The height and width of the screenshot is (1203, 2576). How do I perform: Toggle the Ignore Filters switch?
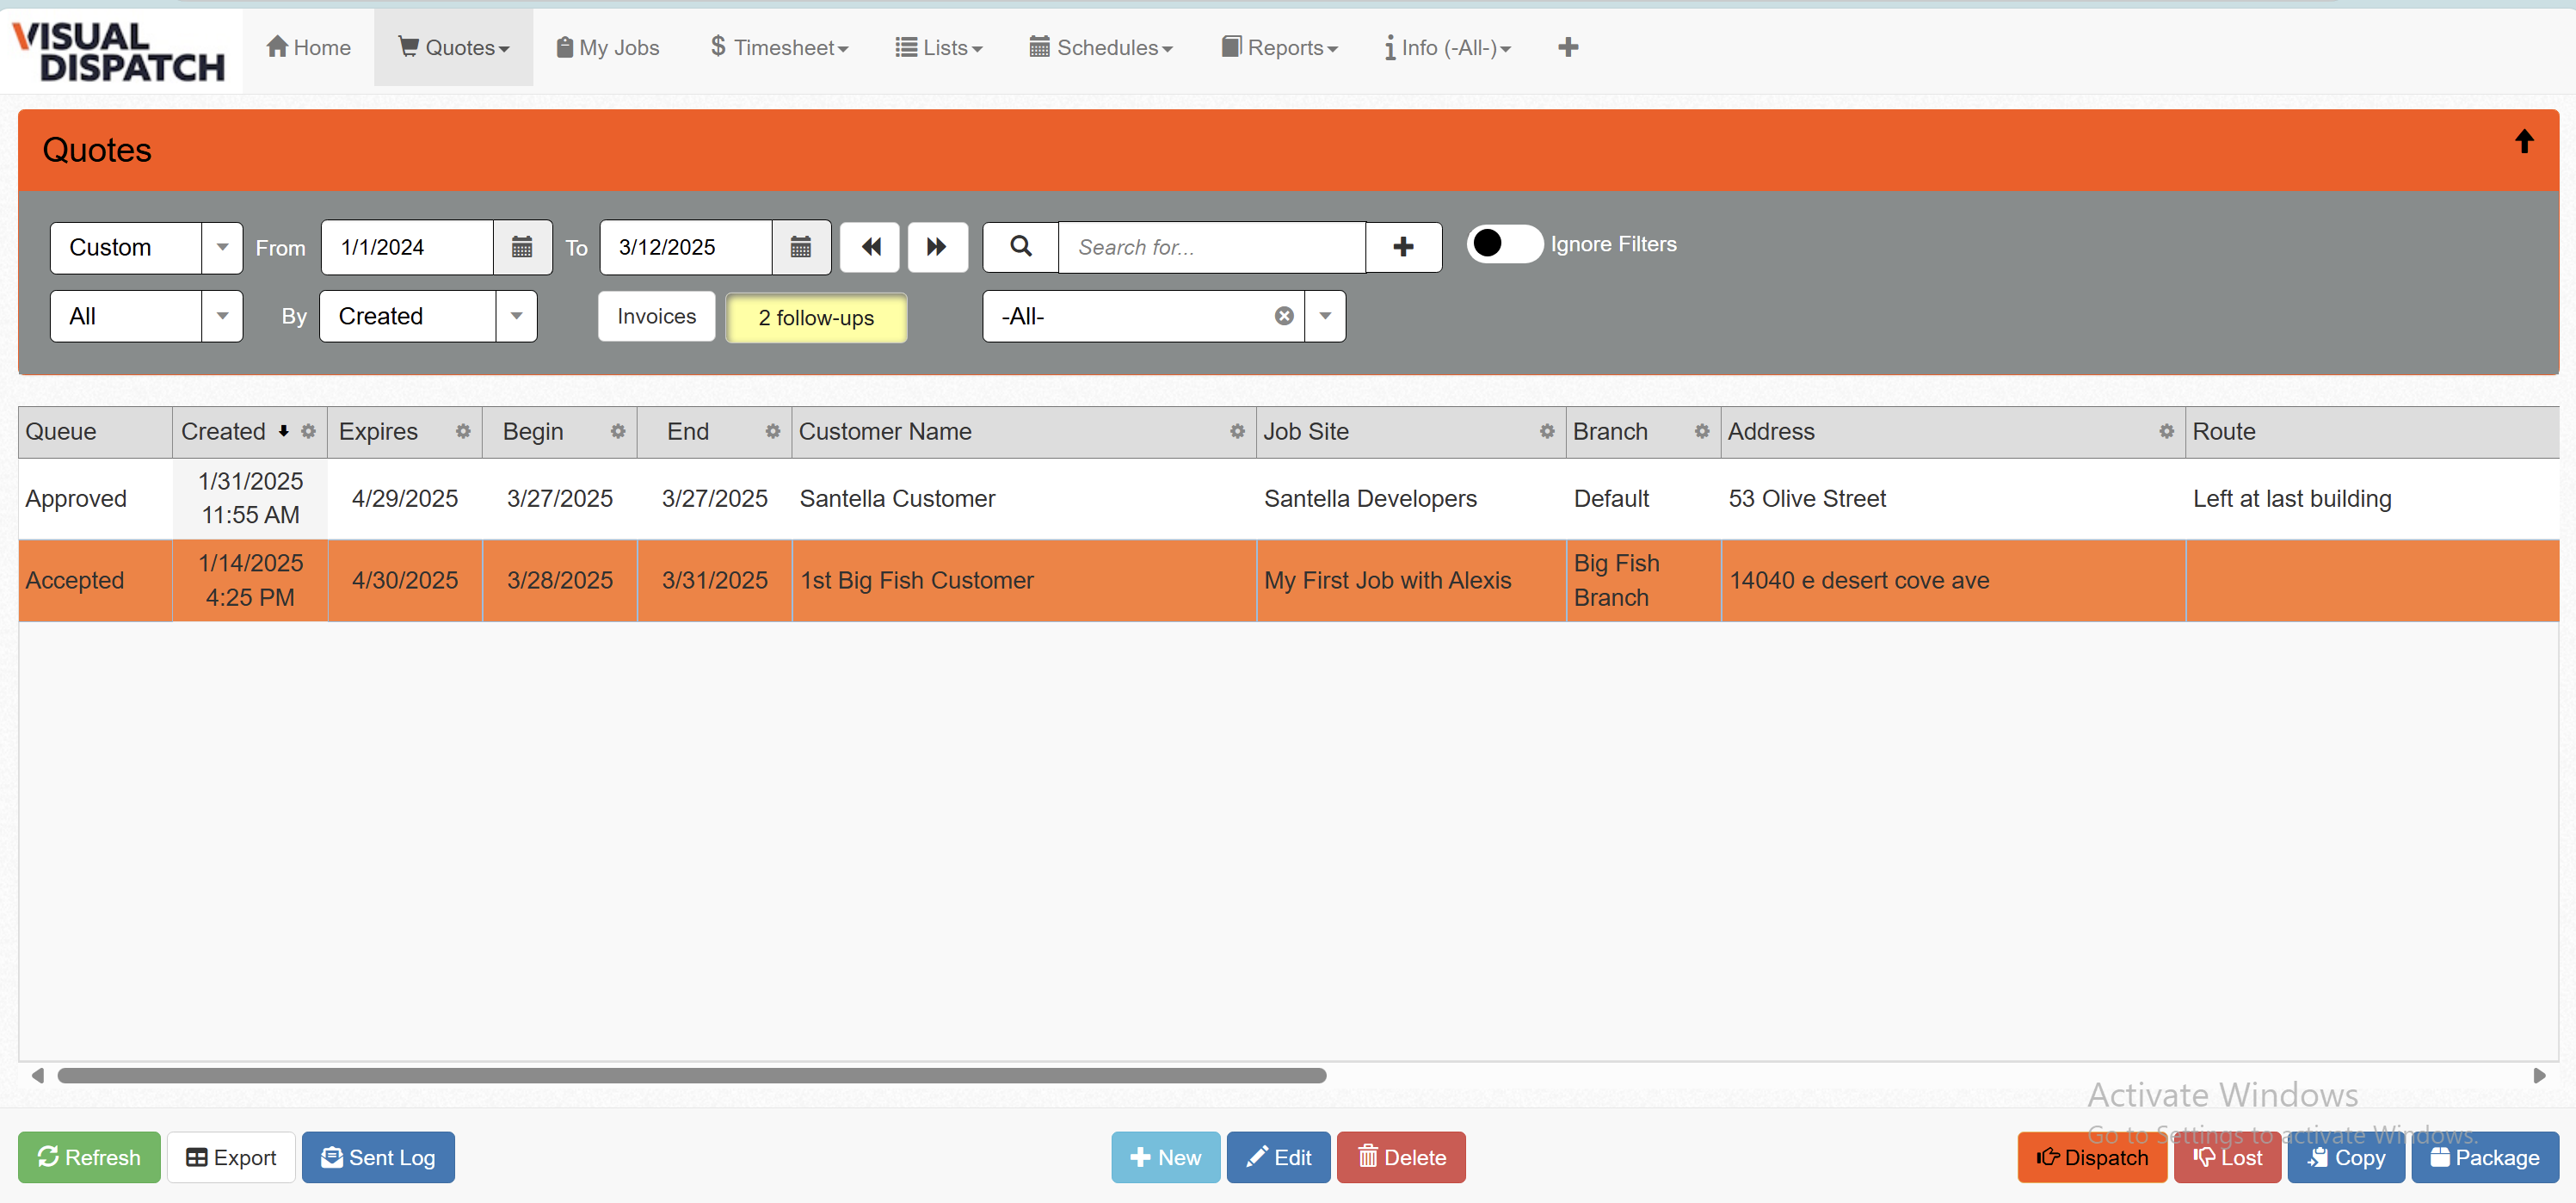pos(1504,243)
